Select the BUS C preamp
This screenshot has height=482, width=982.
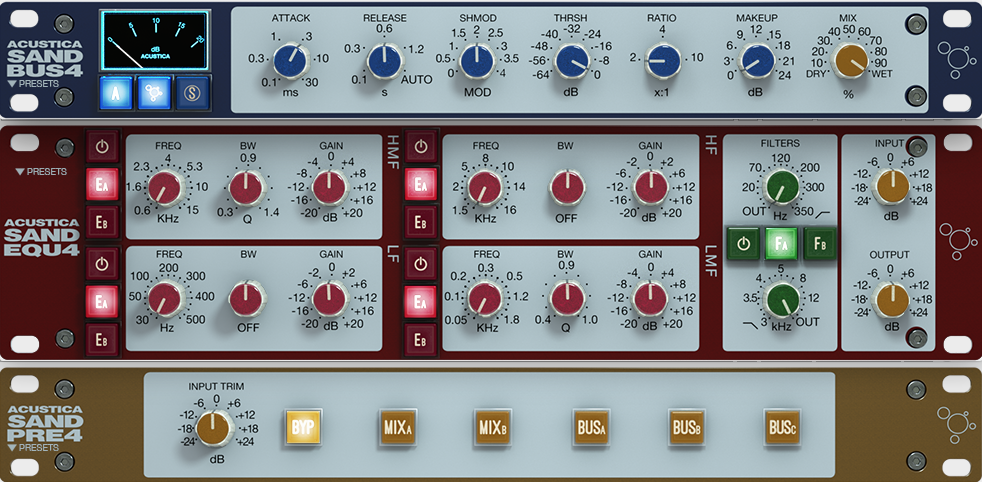pyautogui.click(x=782, y=428)
